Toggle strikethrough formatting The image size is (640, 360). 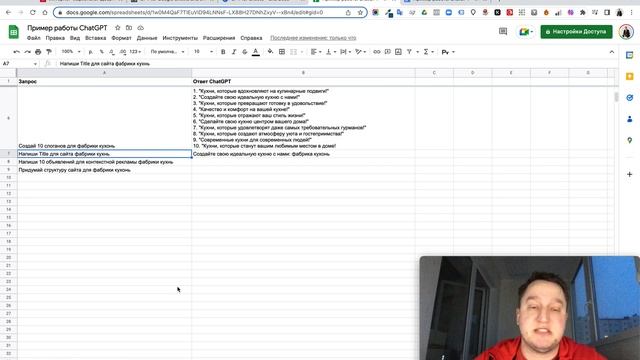pos(244,52)
